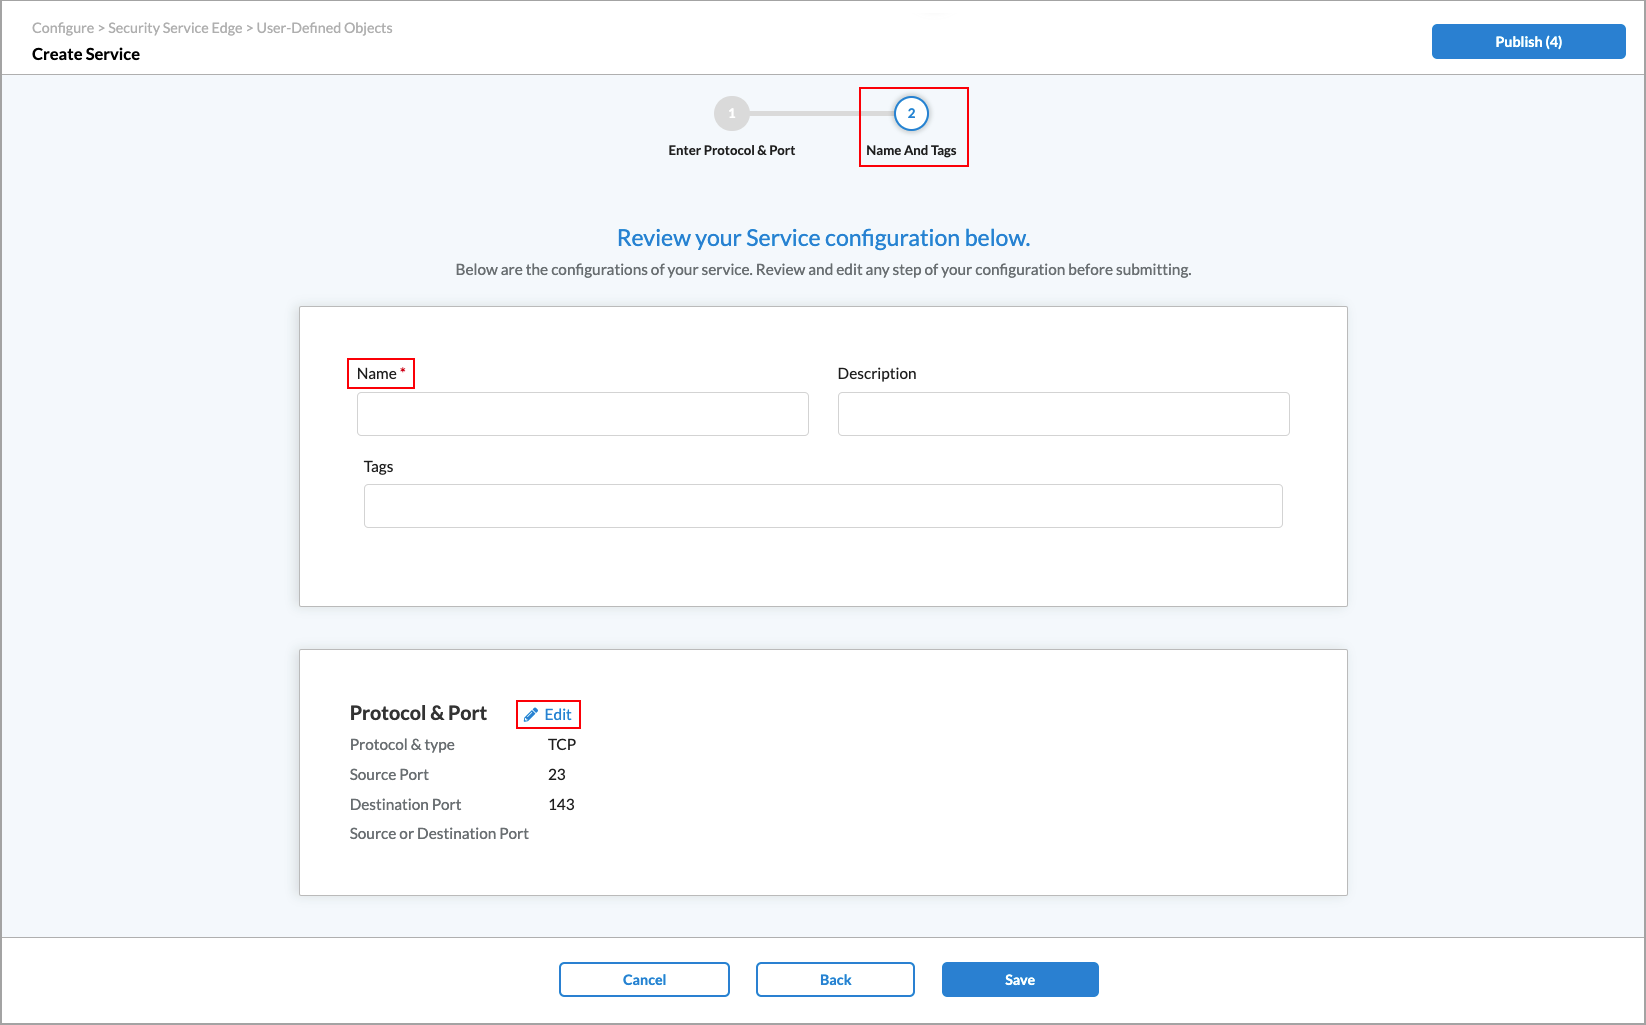
Task: Open the Security Service Edge breadcrumb link
Action: (x=175, y=27)
